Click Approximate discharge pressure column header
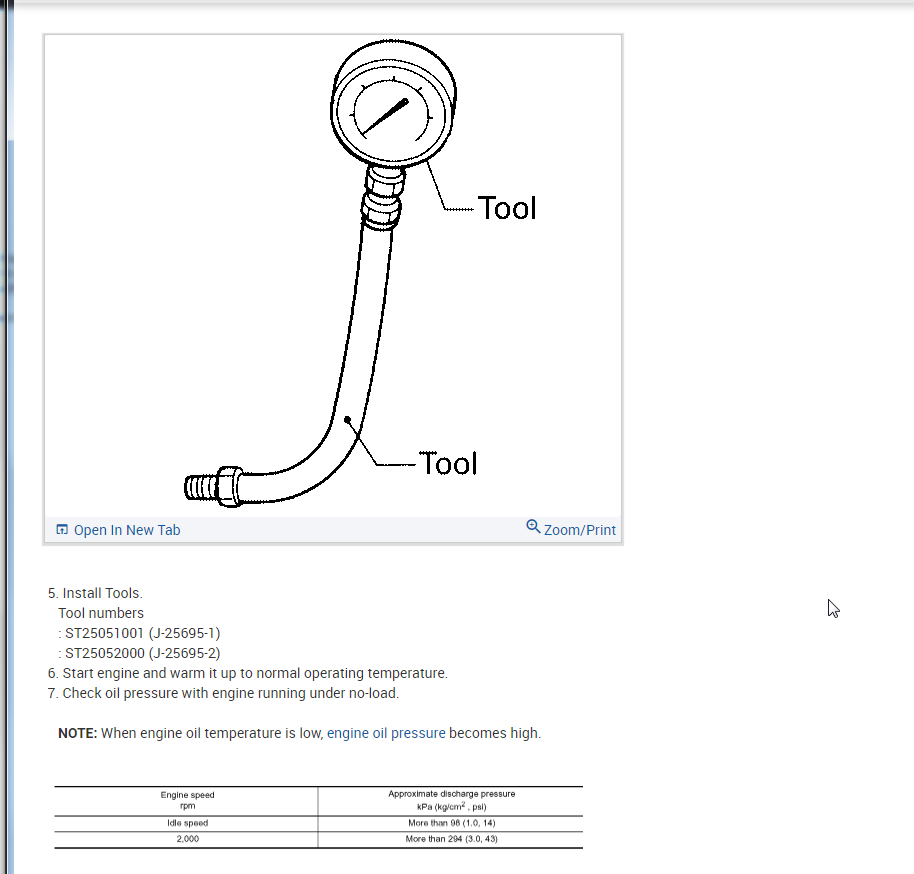The height and width of the screenshot is (874, 914). (451, 801)
